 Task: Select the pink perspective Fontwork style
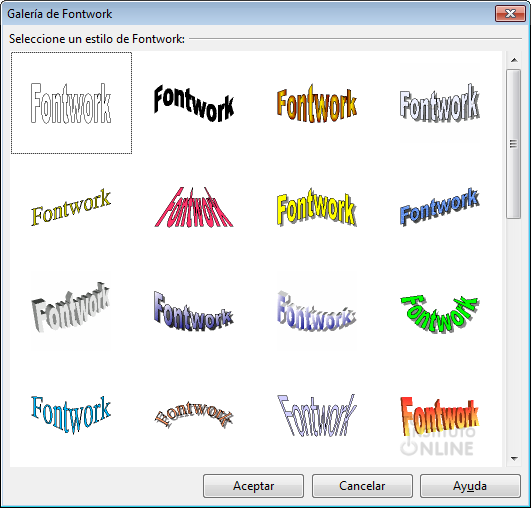tap(194, 207)
